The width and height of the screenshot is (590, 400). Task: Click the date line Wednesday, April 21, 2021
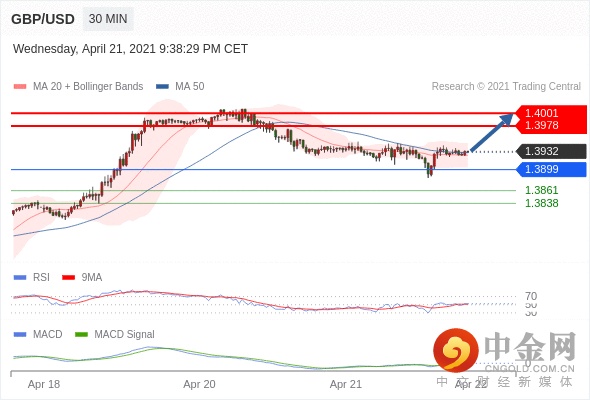130,49
